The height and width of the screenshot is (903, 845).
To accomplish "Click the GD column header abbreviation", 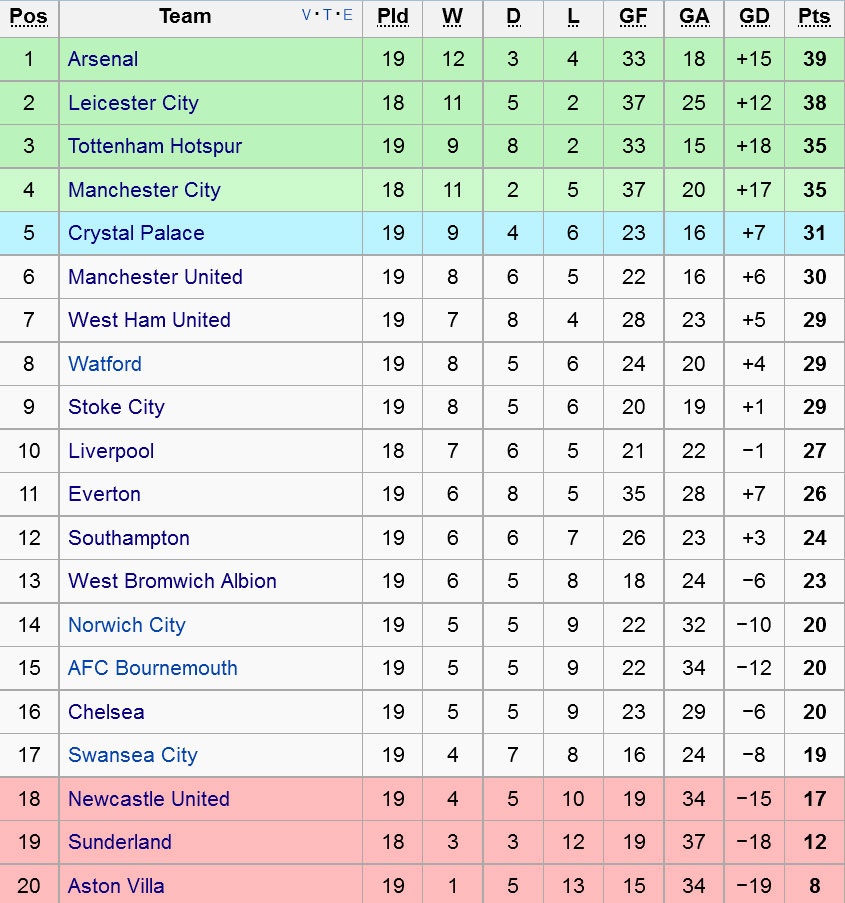I will click(x=754, y=16).
